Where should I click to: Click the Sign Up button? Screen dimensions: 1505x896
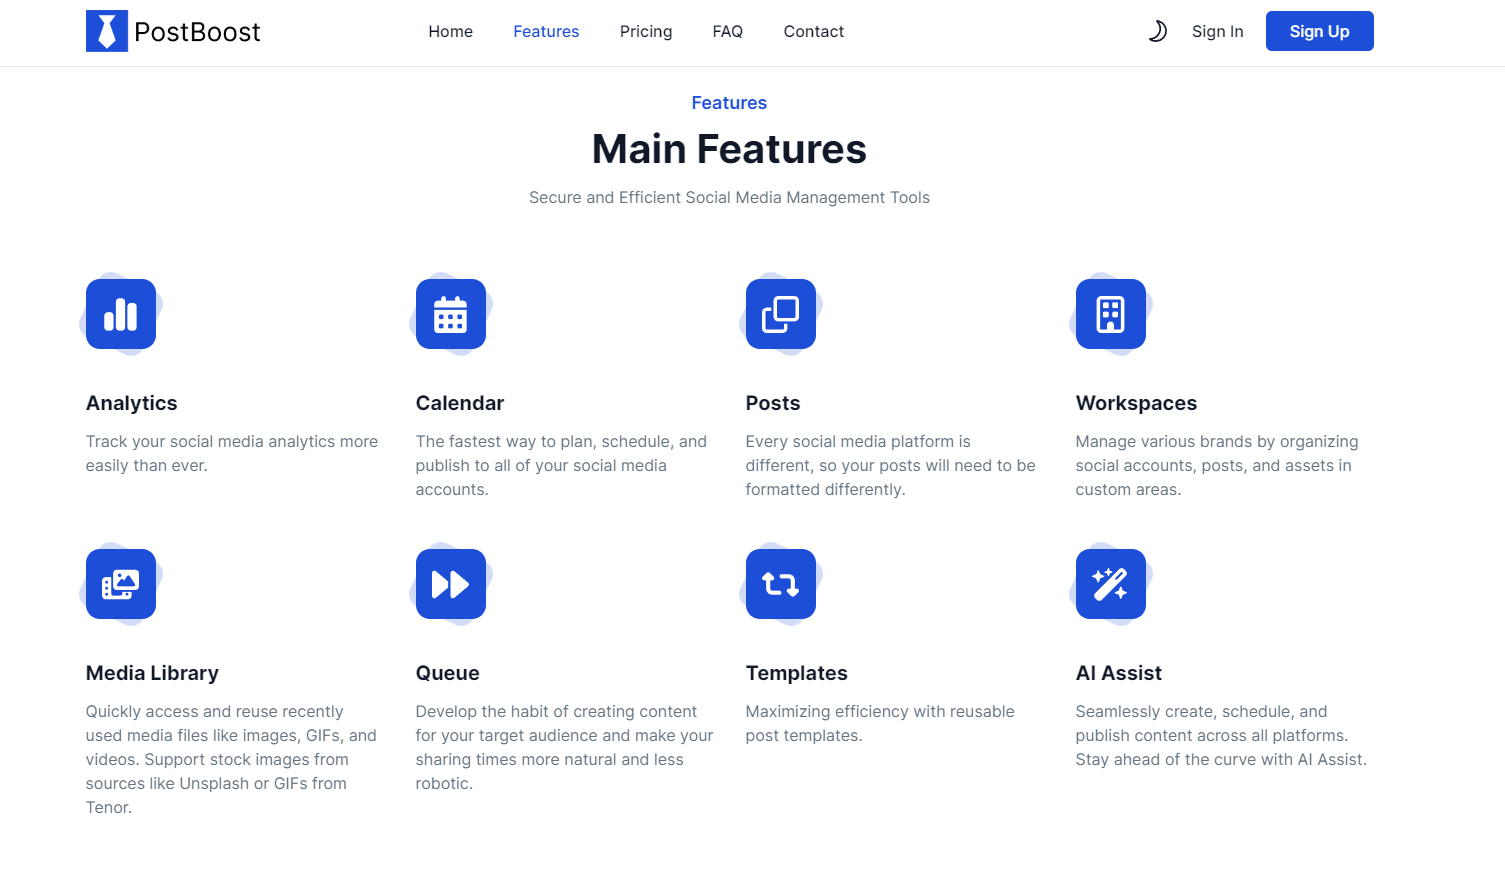pyautogui.click(x=1319, y=31)
